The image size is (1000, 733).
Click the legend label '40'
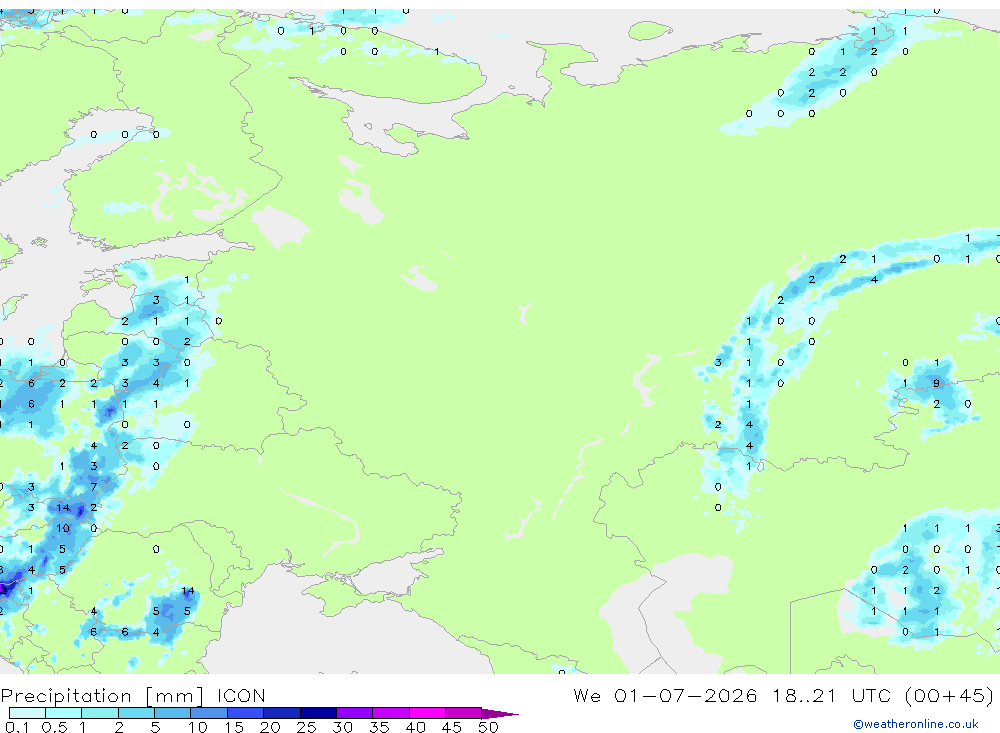click(x=416, y=727)
